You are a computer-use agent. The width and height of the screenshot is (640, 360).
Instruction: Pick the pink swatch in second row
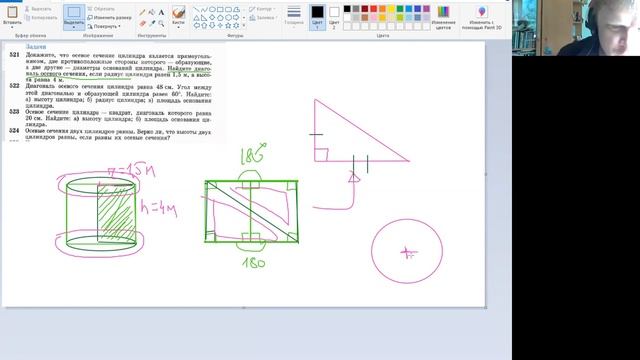(x=373, y=18)
